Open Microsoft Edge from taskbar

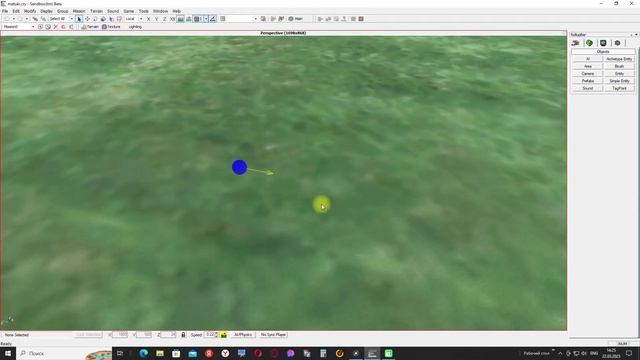coord(143,353)
